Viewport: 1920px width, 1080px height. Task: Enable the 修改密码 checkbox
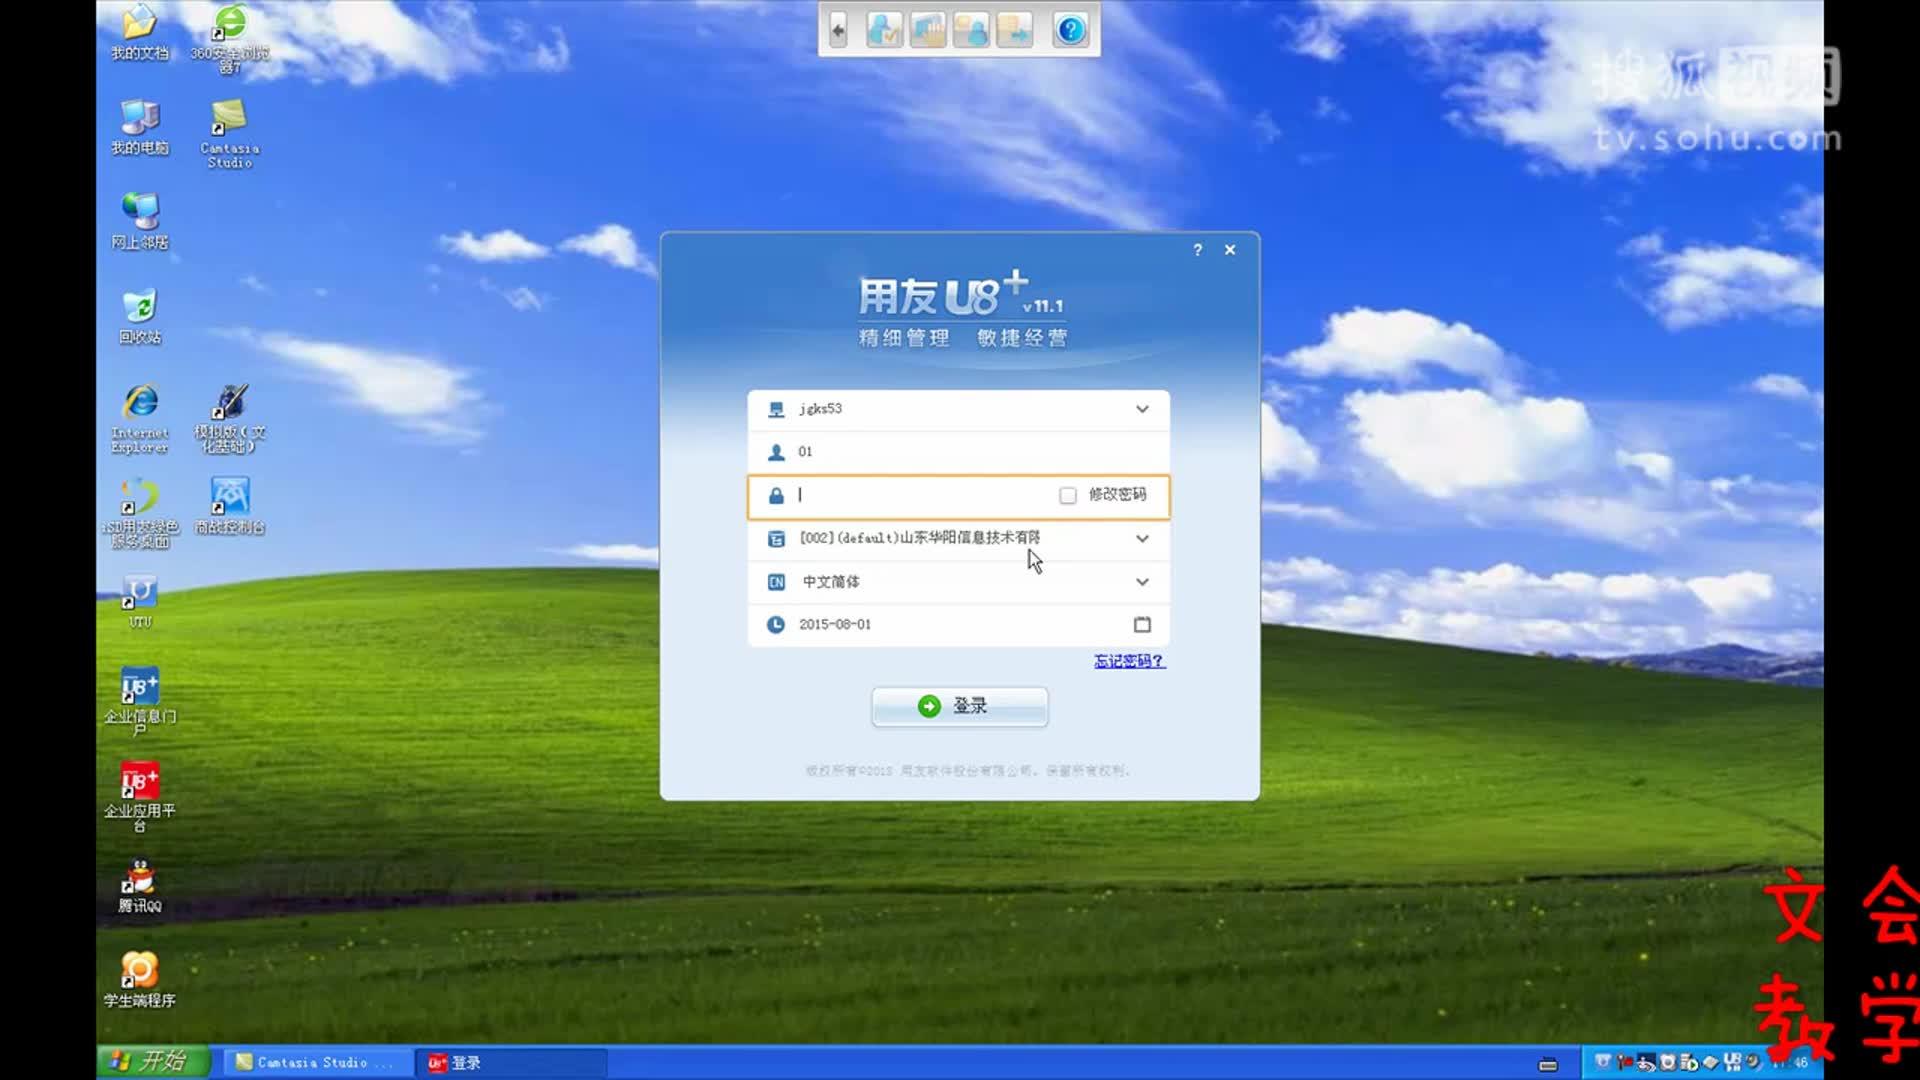pos(1067,495)
